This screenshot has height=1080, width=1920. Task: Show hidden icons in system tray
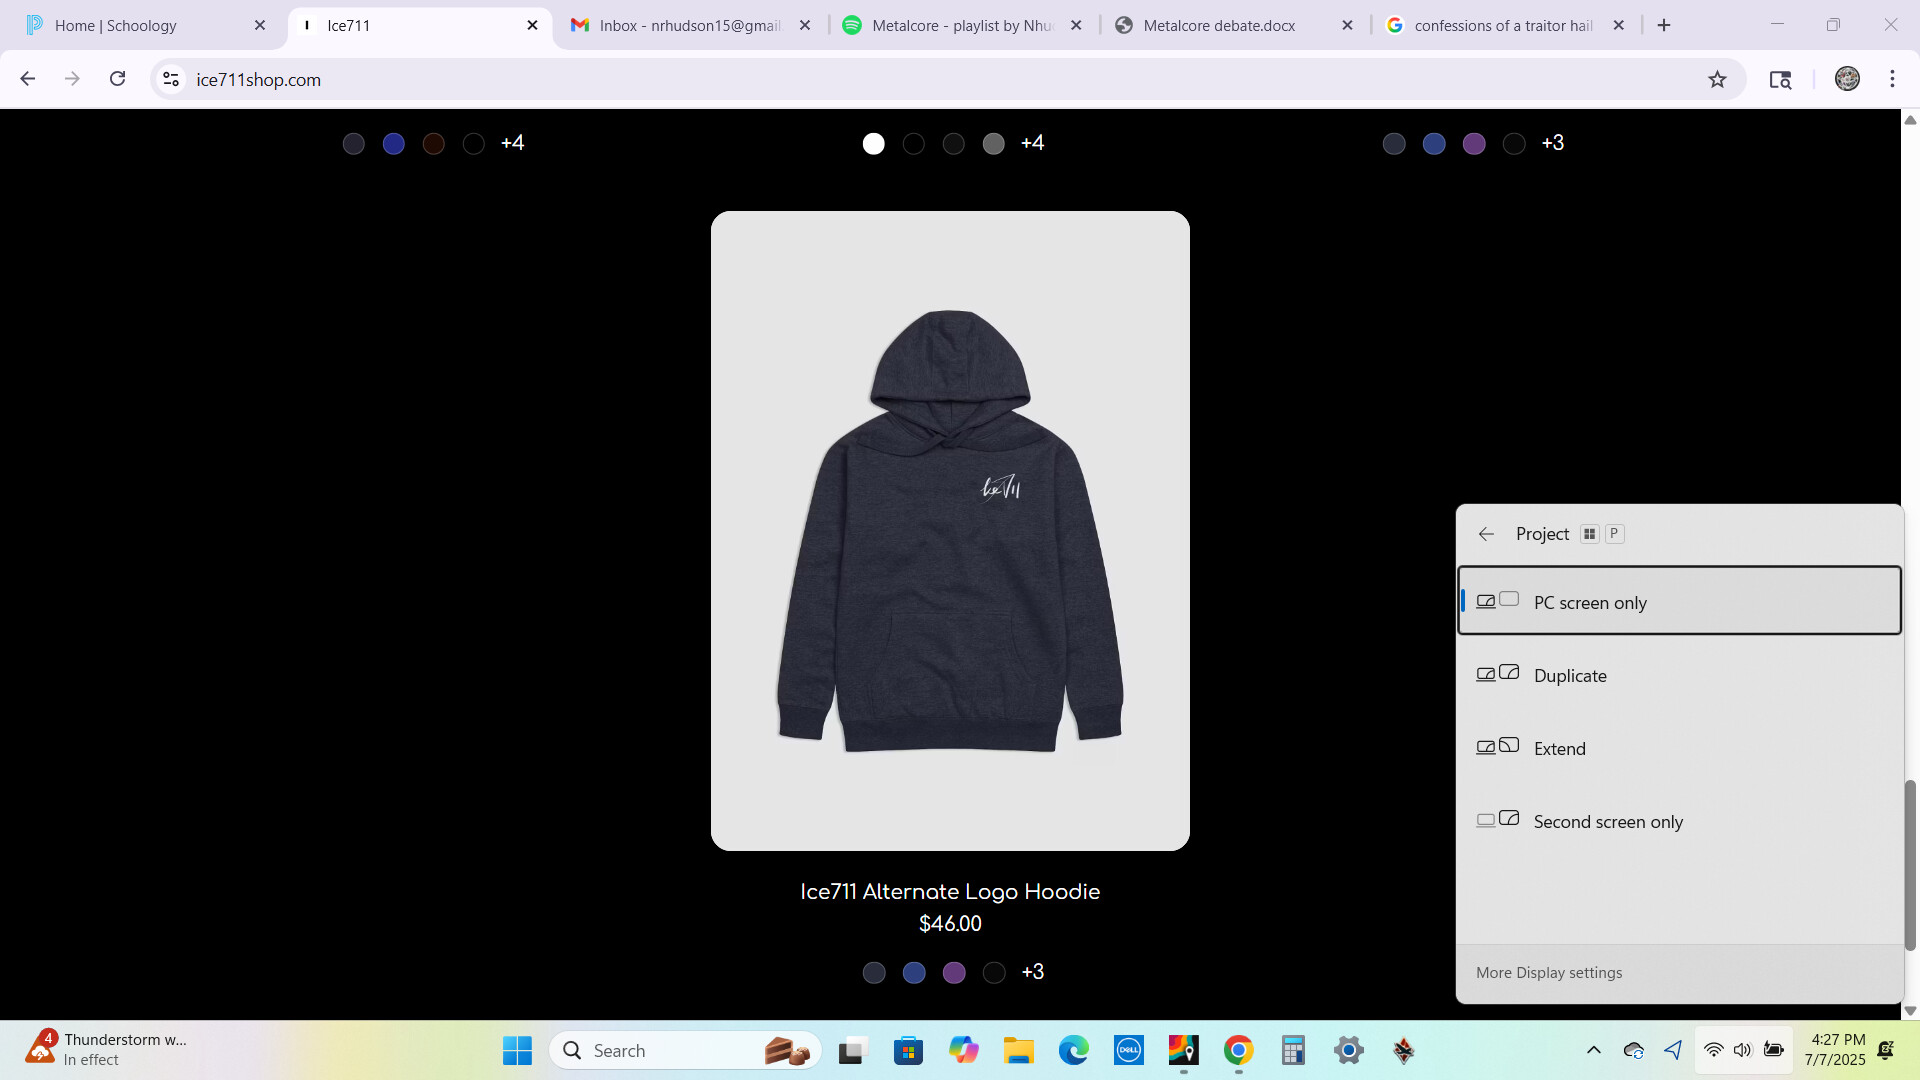(x=1594, y=1050)
